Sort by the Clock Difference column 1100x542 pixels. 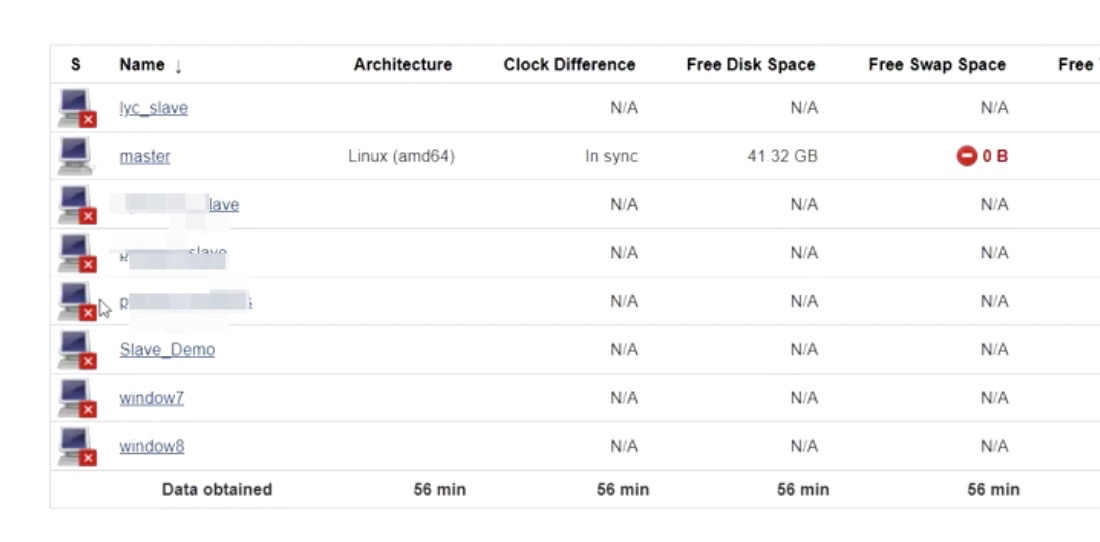click(x=569, y=65)
